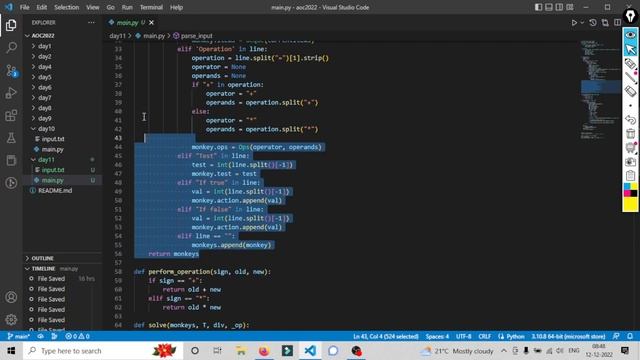Open the Manage gear icon

pyautogui.click(x=11, y=319)
